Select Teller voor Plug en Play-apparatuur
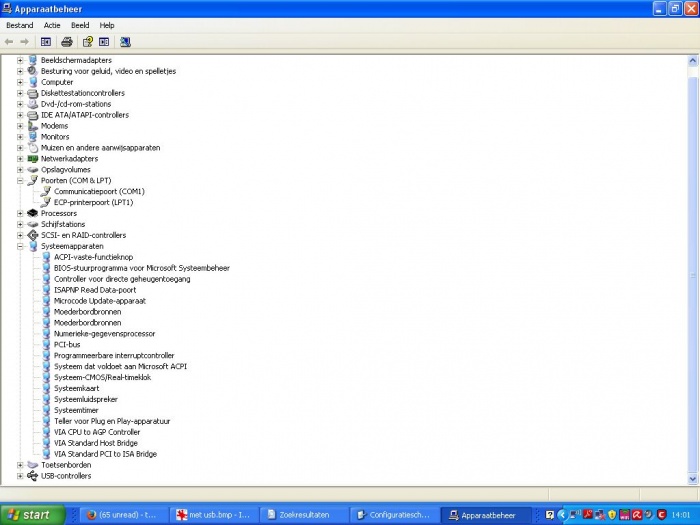This screenshot has width=700, height=525. pyautogui.click(x=112, y=421)
